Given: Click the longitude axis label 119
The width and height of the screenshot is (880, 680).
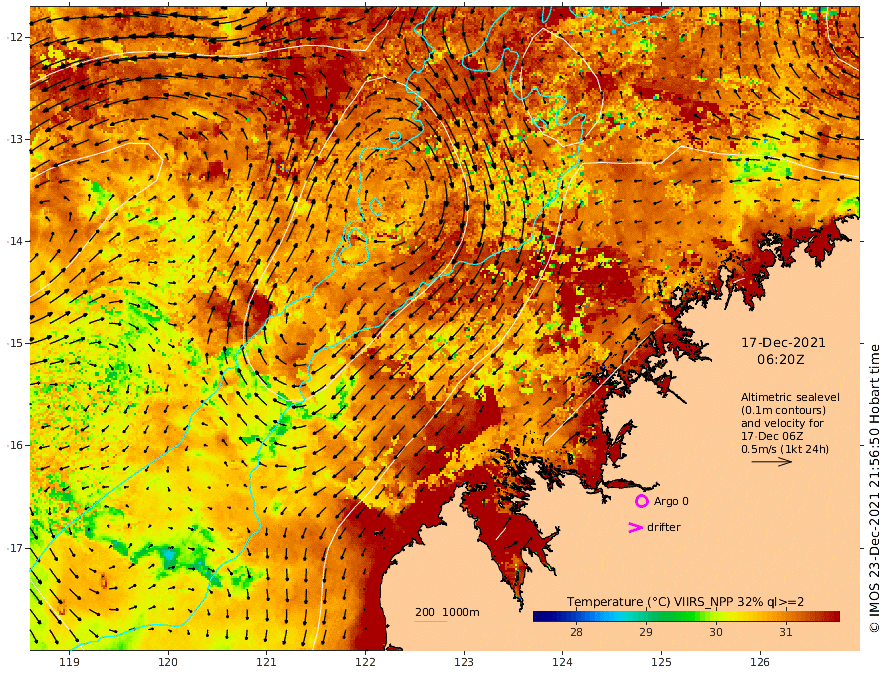Looking at the screenshot, I should coord(69,663).
